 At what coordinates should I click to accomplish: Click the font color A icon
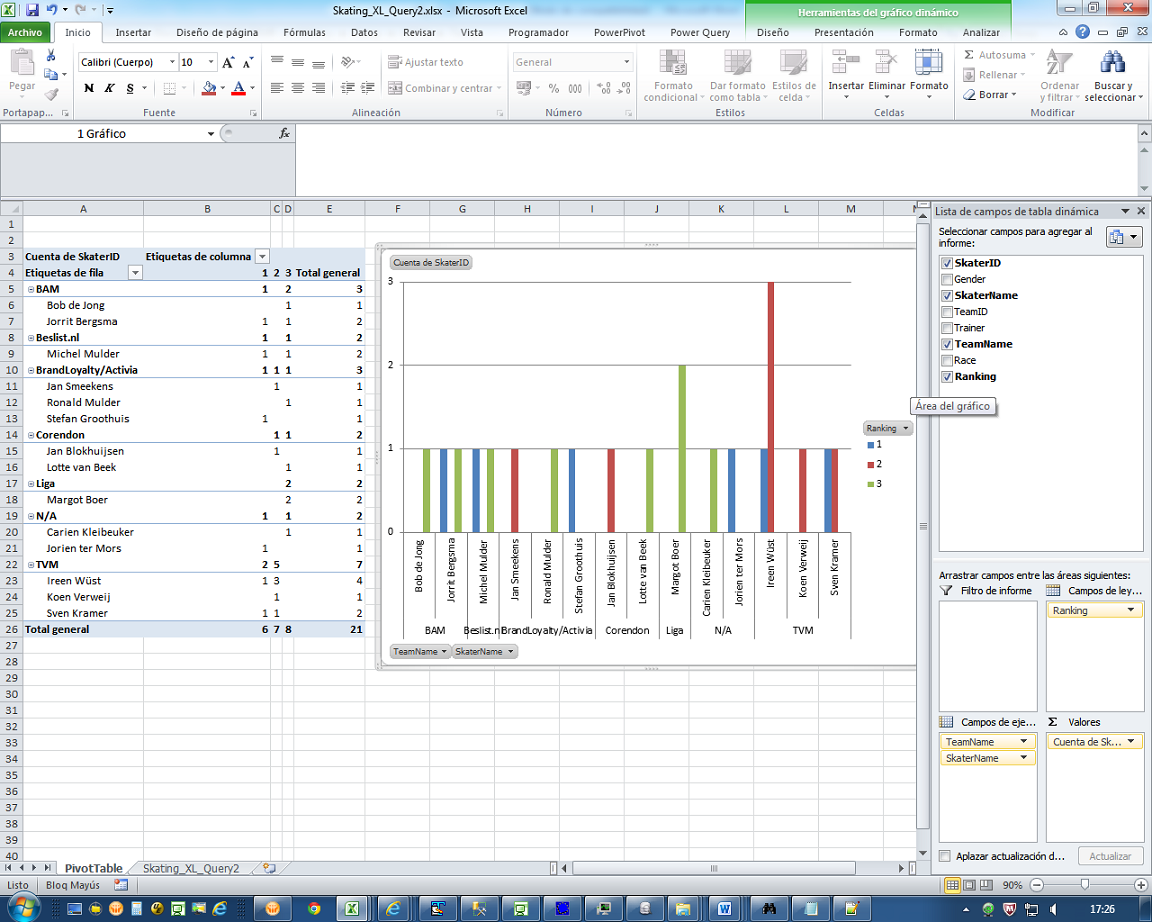pos(239,88)
